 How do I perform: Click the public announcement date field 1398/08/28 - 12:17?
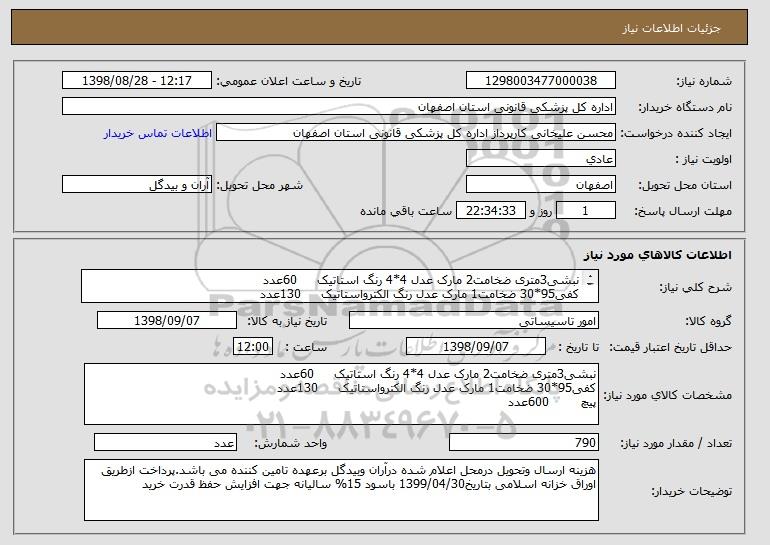click(x=137, y=81)
